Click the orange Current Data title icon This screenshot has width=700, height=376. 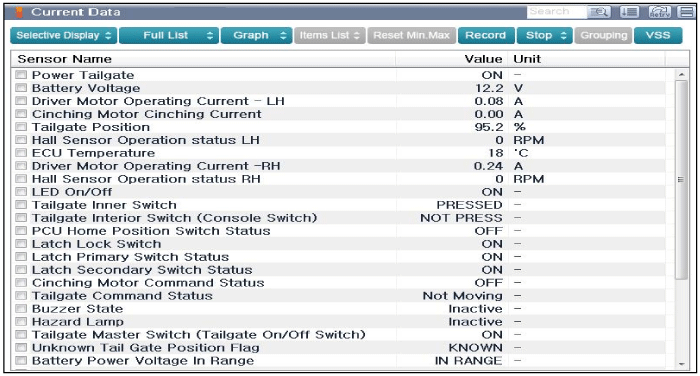[19, 12]
